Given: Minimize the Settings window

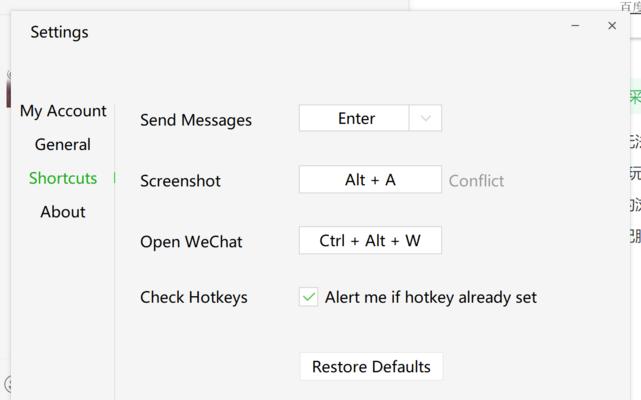Looking at the screenshot, I should pyautogui.click(x=575, y=26).
